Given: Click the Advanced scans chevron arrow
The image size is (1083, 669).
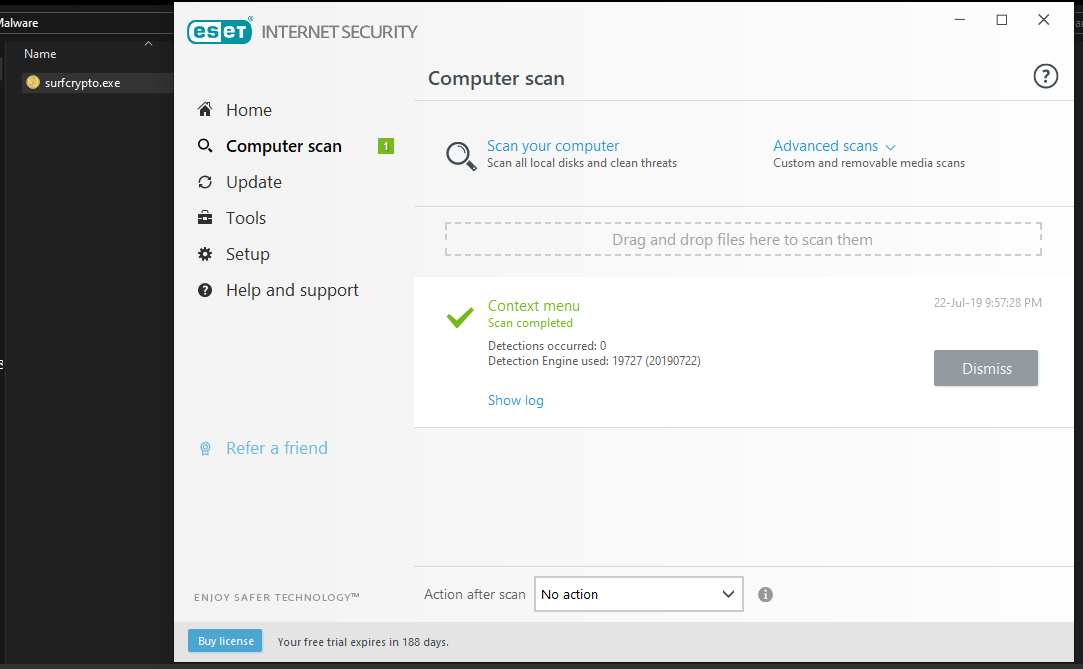Looking at the screenshot, I should point(890,147).
